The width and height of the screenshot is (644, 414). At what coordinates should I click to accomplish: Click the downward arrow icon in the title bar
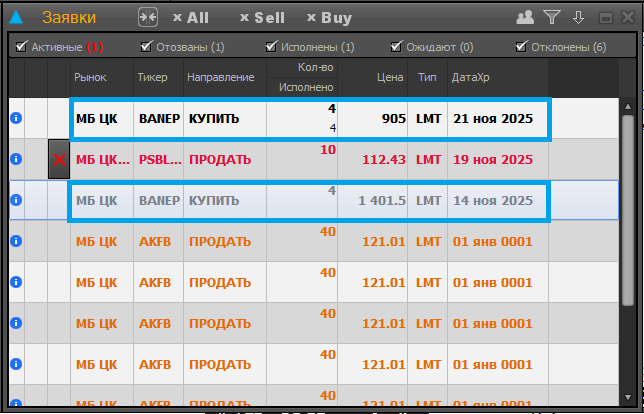(578, 17)
